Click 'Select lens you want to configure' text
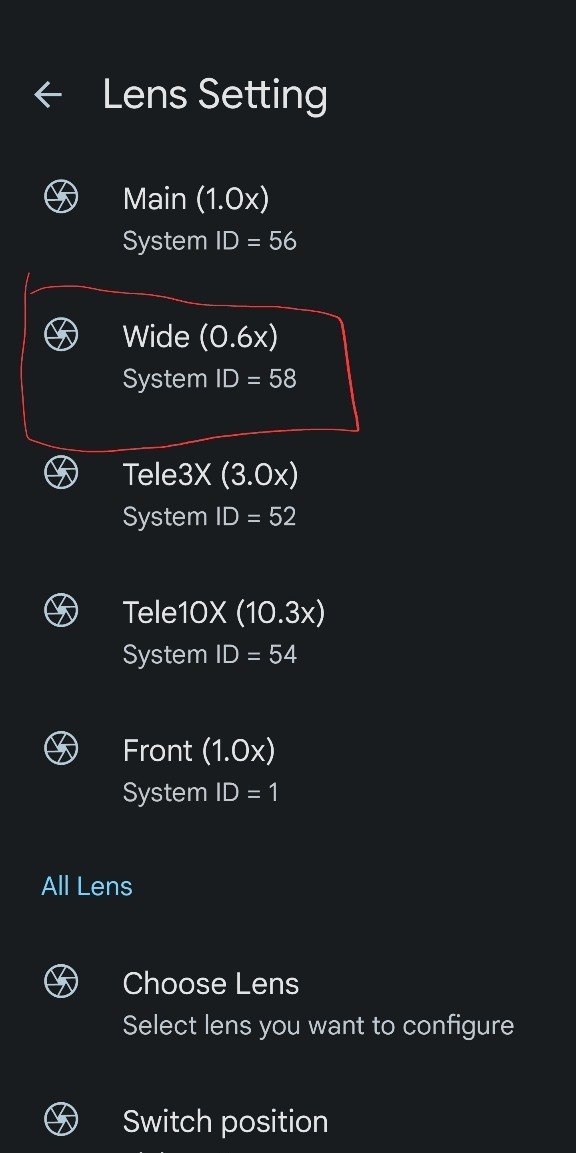 click(318, 1026)
